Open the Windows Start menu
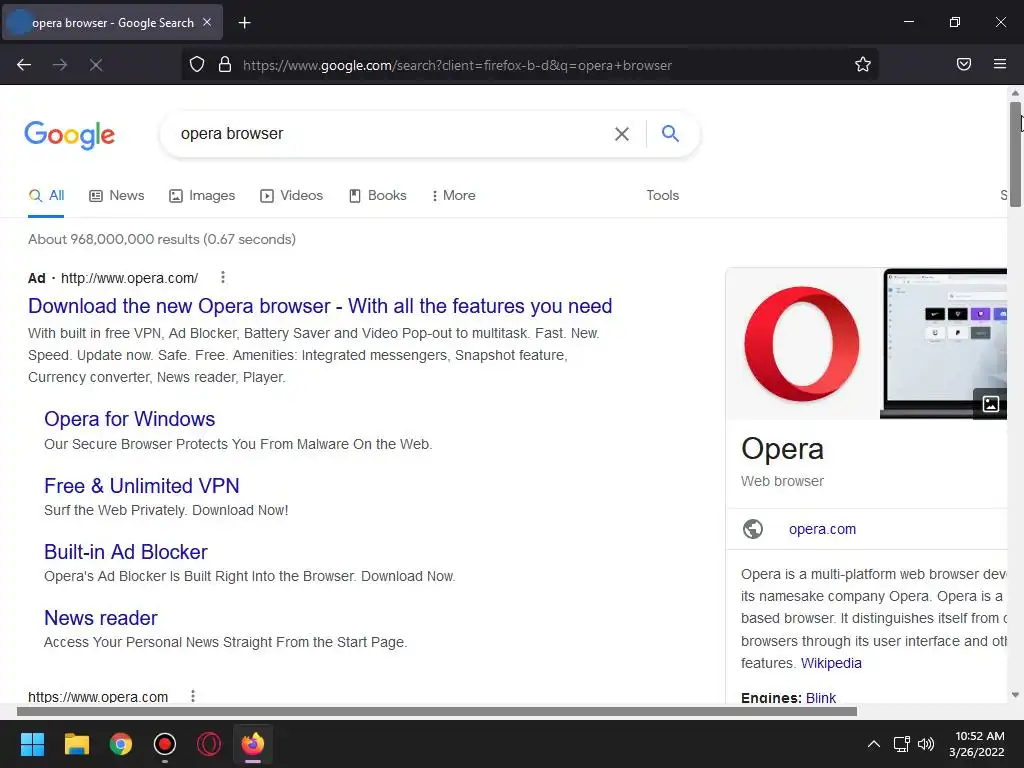 (x=32, y=744)
